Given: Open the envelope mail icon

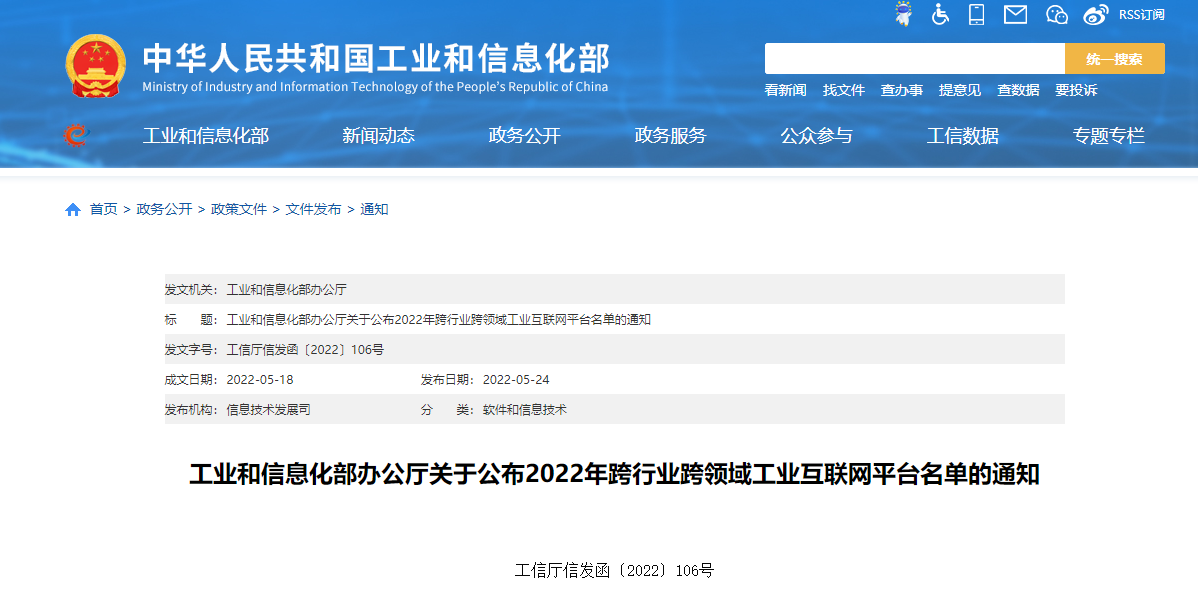Looking at the screenshot, I should click(1015, 14).
